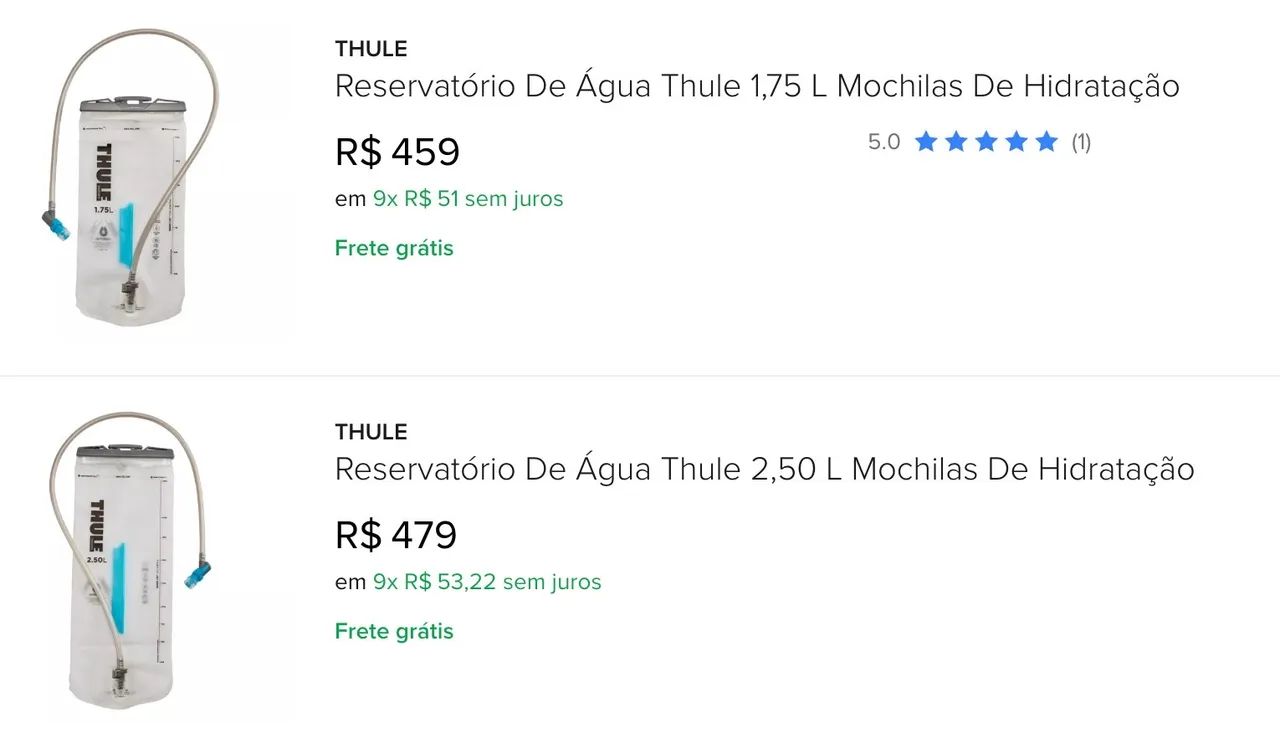Screen dimensions: 1280x745
Task: Click the fourth rating star icon
Action: tap(1015, 141)
